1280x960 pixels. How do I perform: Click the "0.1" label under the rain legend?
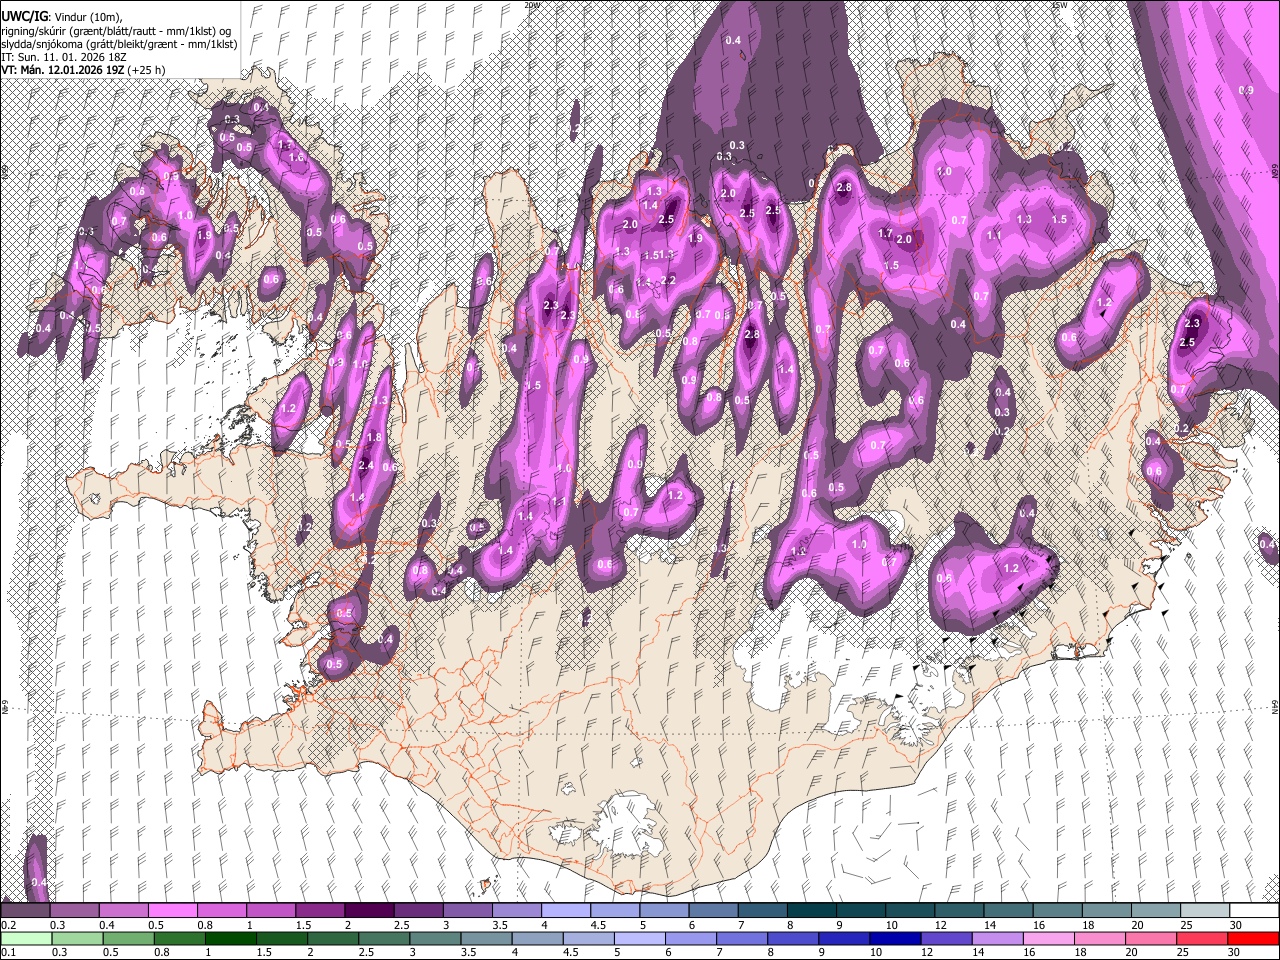tap(8, 953)
